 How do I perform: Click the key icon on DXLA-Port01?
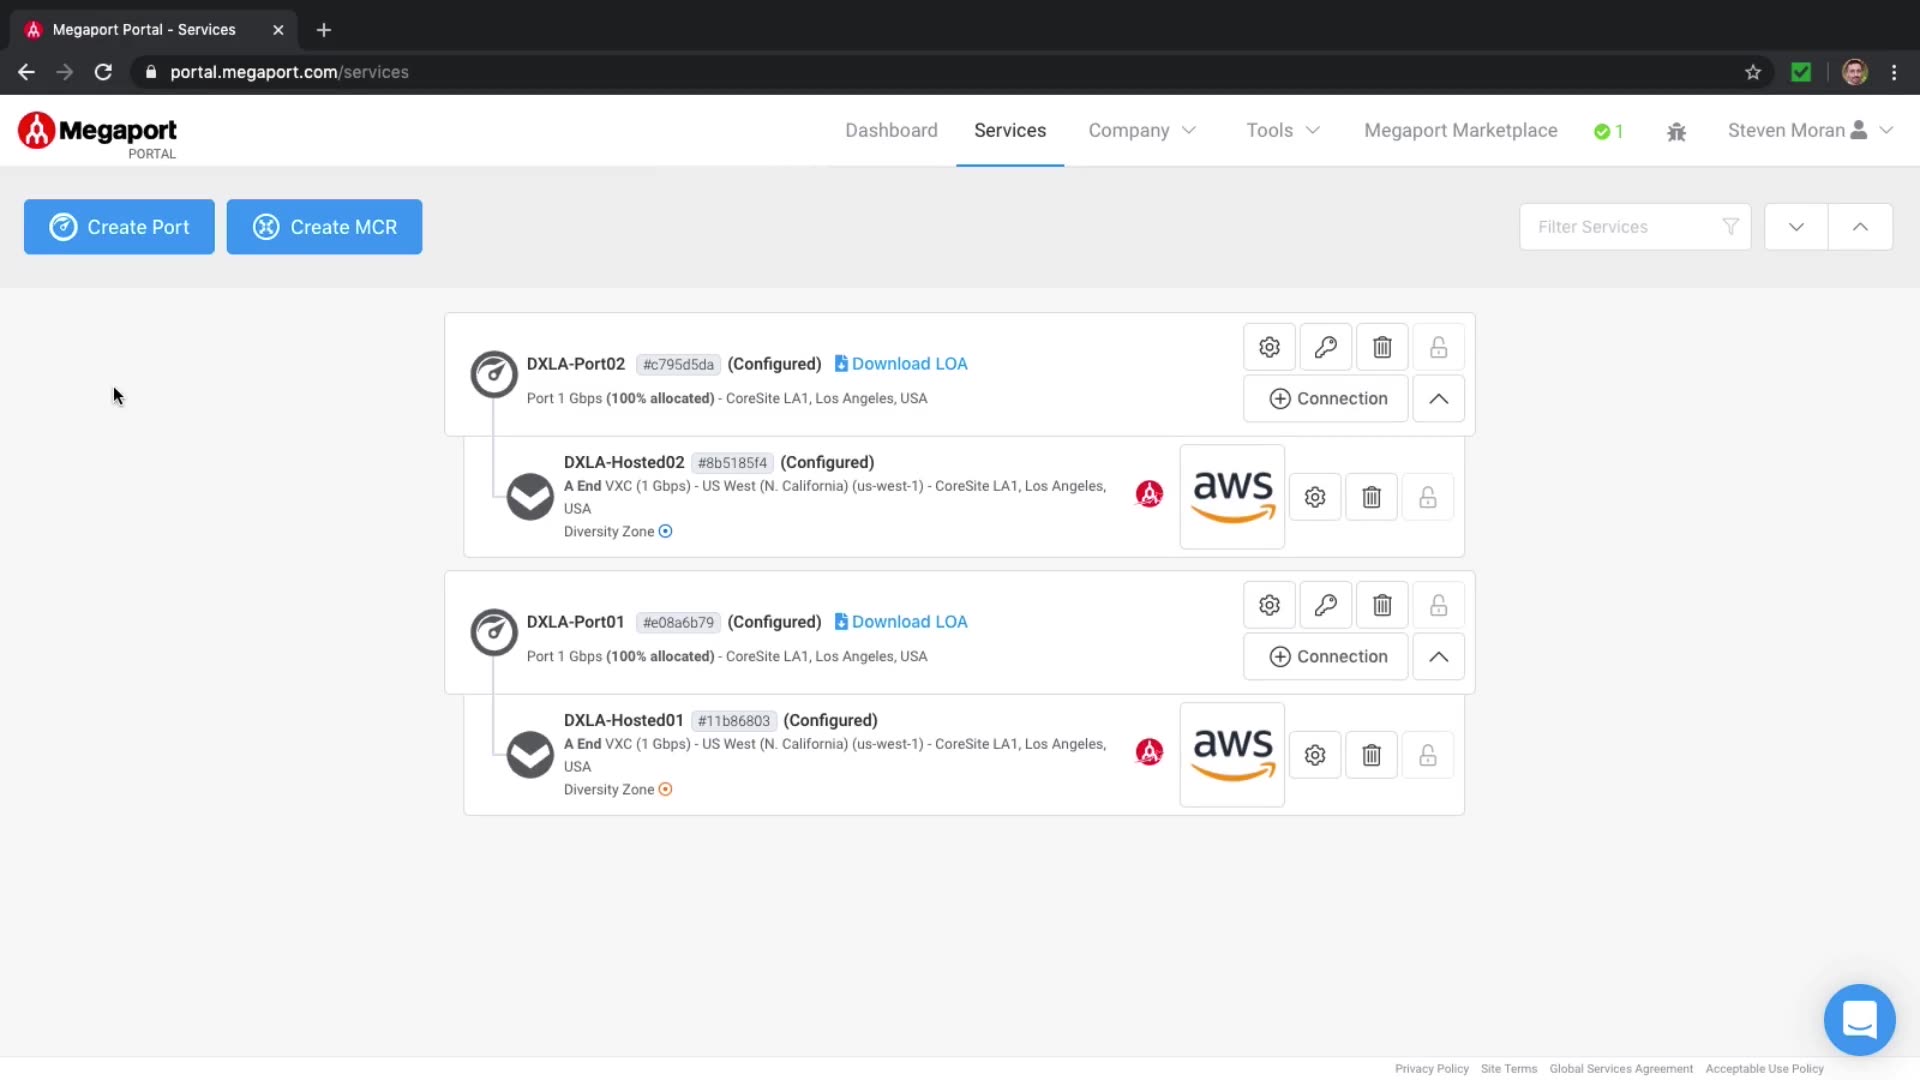[1325, 605]
